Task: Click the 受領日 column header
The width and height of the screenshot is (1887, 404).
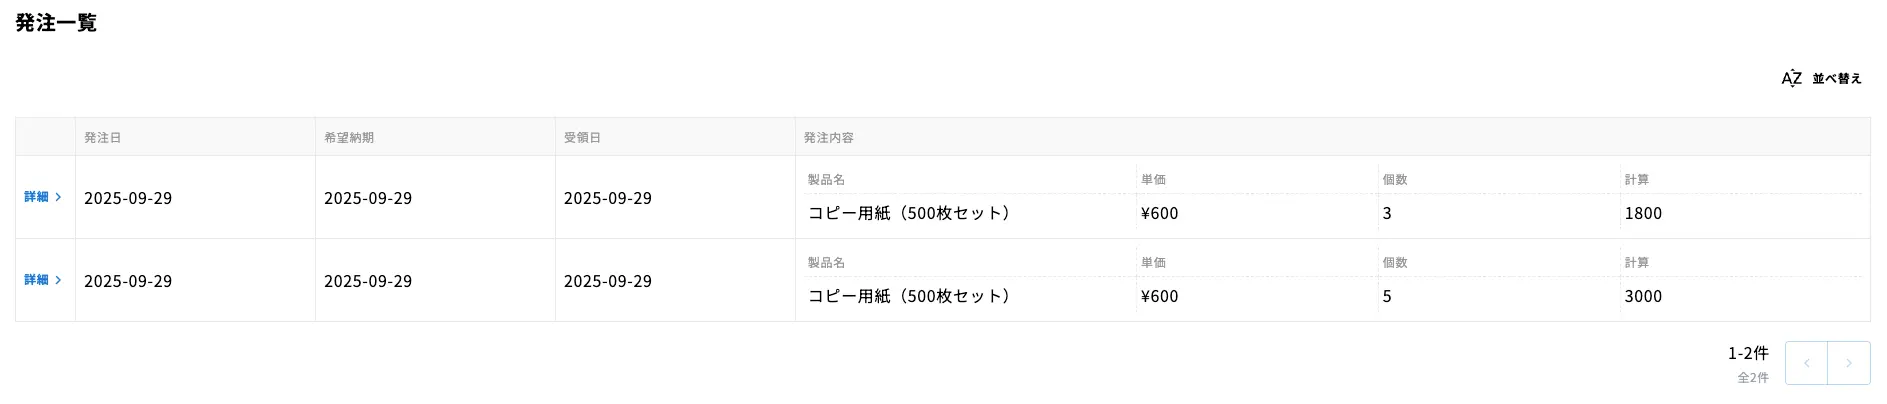Action: click(x=582, y=137)
